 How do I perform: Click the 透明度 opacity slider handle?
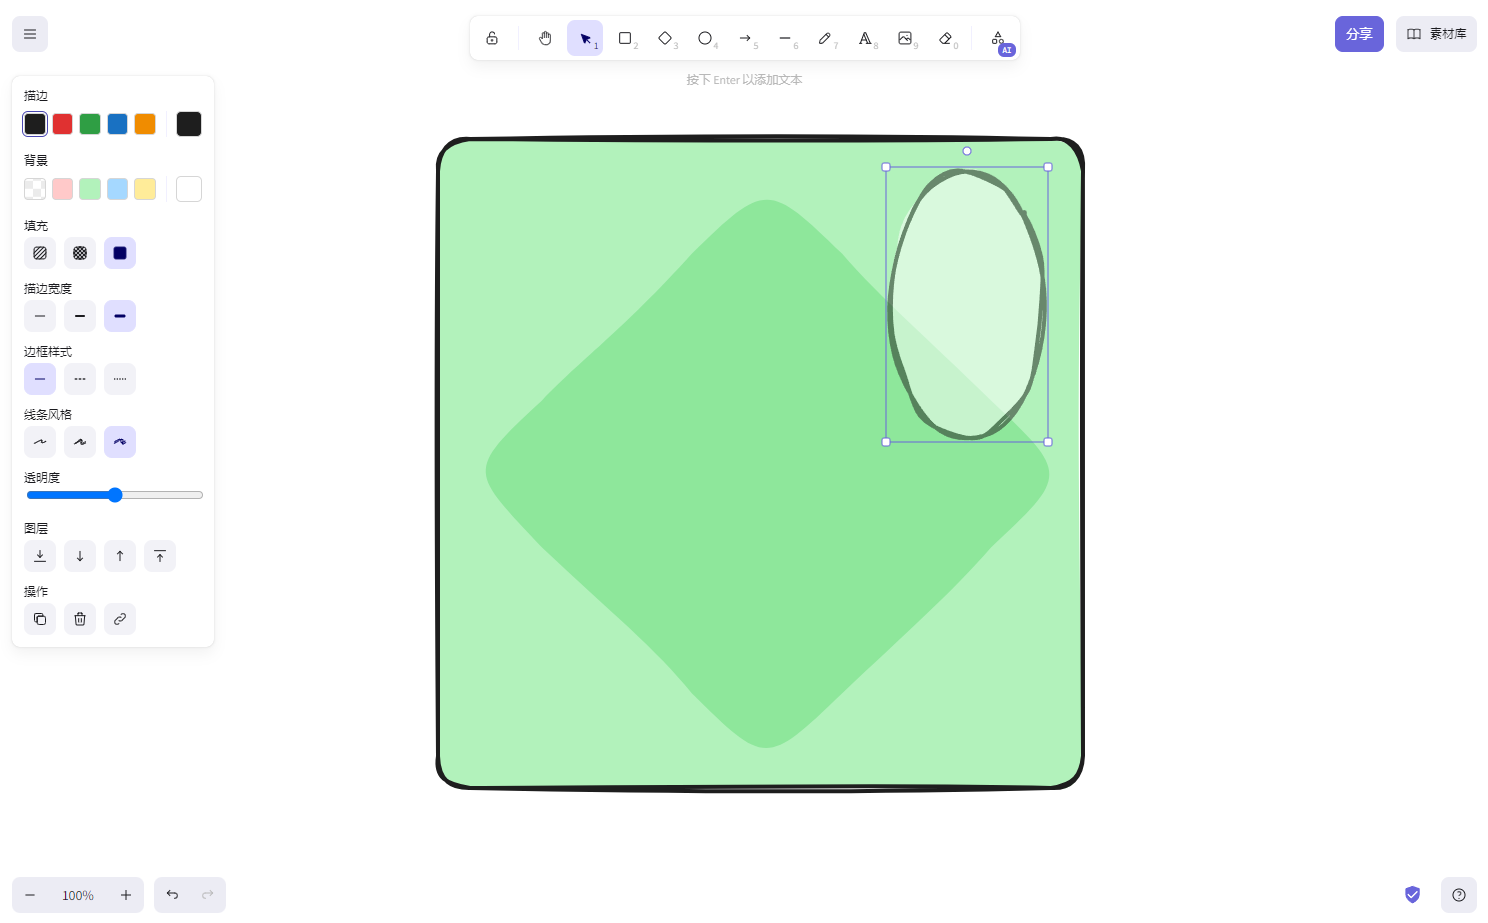point(115,495)
